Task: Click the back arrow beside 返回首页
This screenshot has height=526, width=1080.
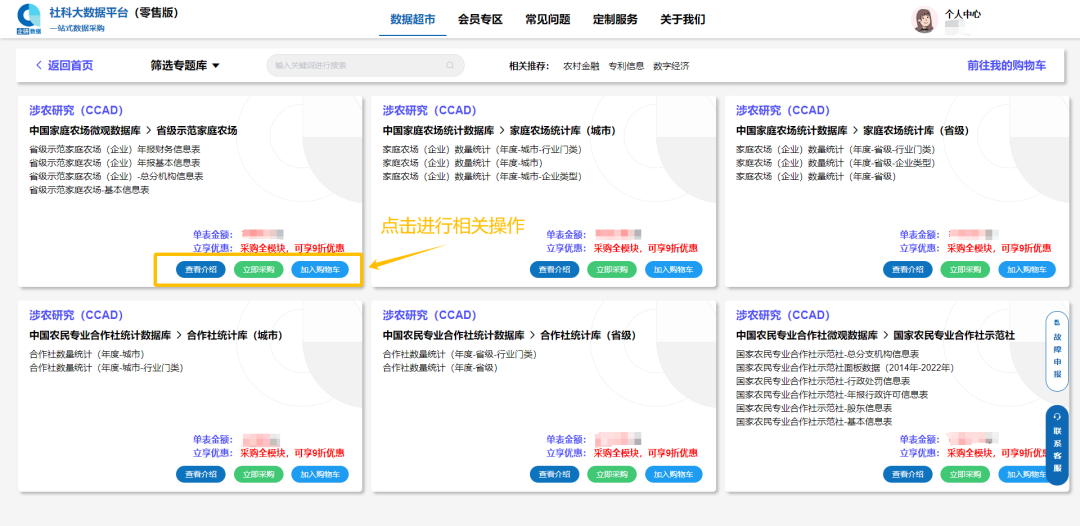Action: (x=39, y=65)
